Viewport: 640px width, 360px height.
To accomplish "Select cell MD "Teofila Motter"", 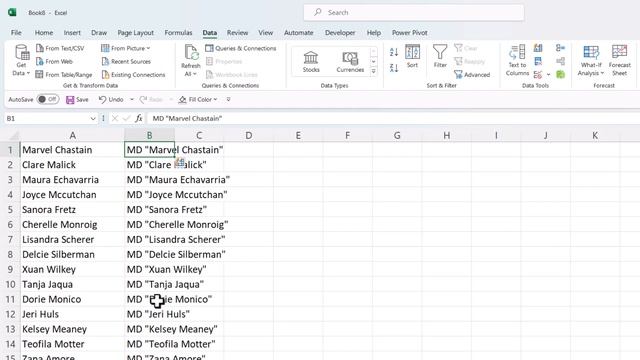I will (x=149, y=344).
